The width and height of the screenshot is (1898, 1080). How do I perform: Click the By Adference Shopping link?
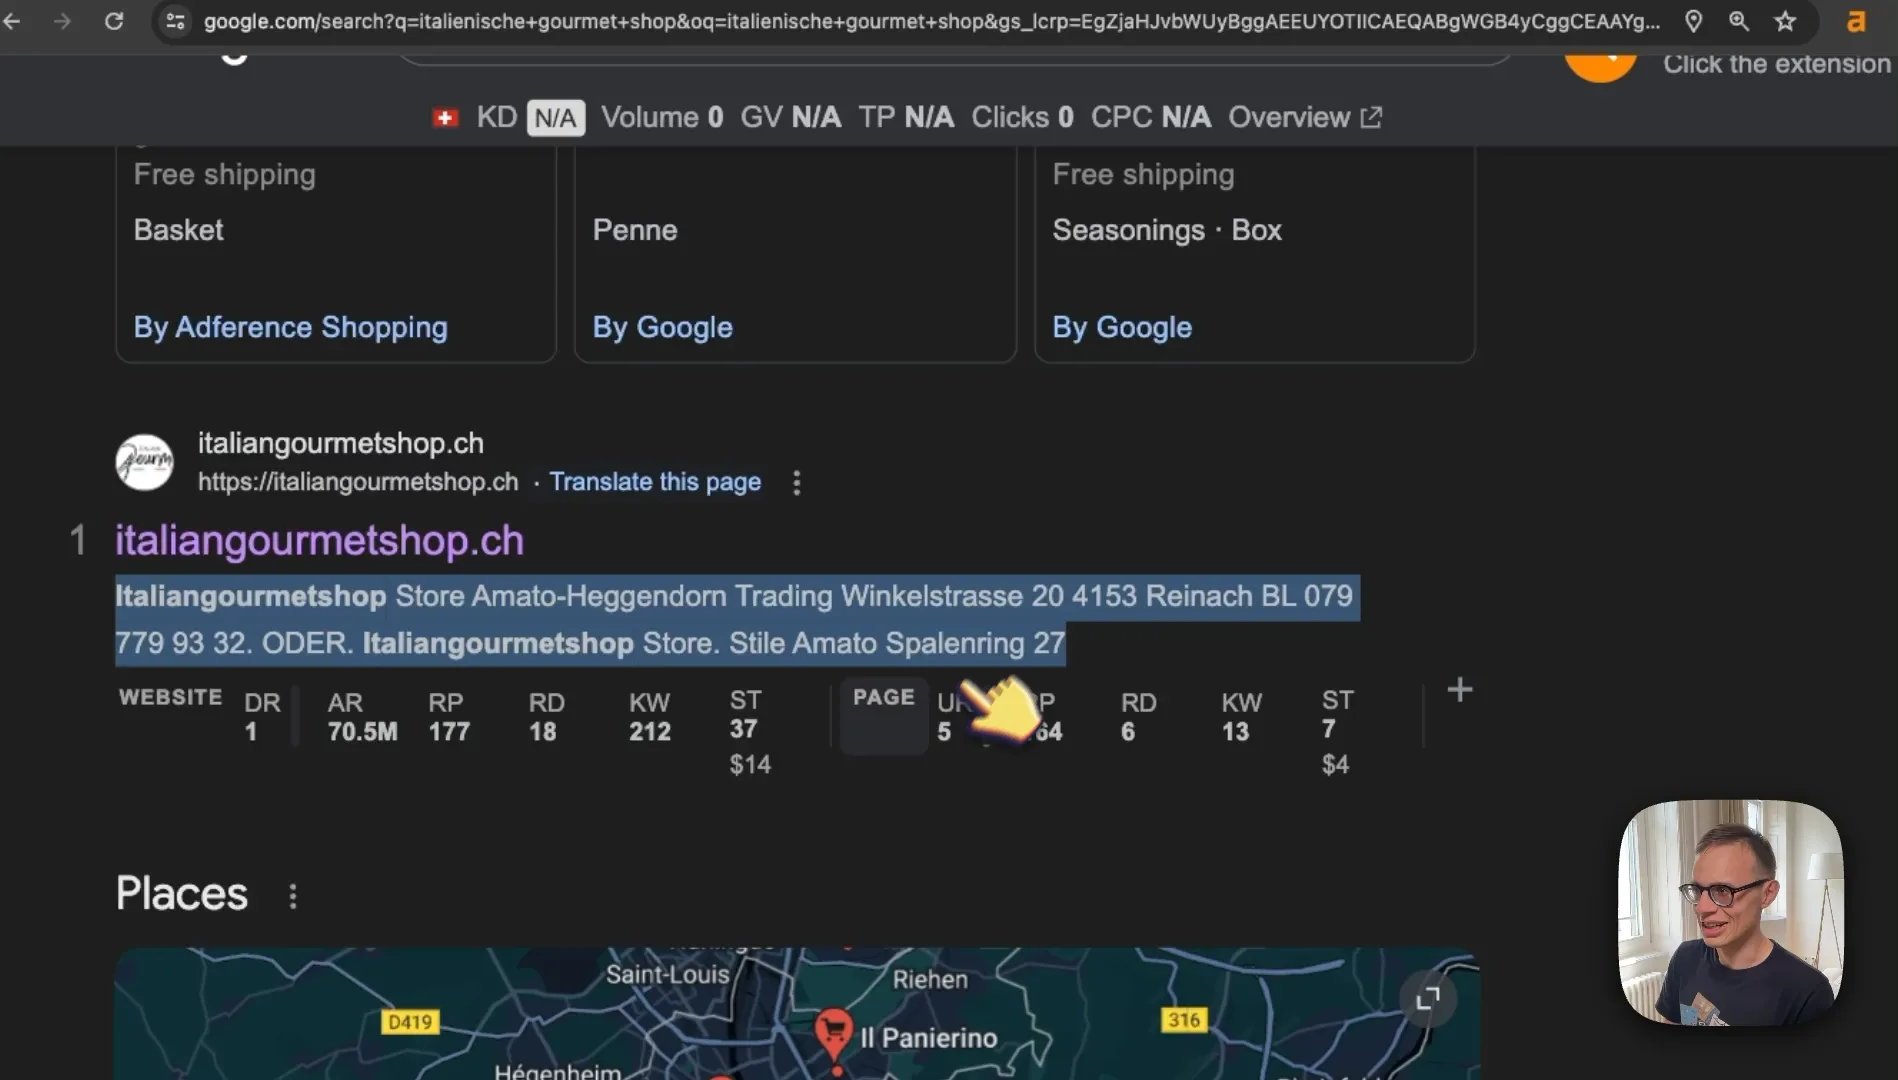290,327
